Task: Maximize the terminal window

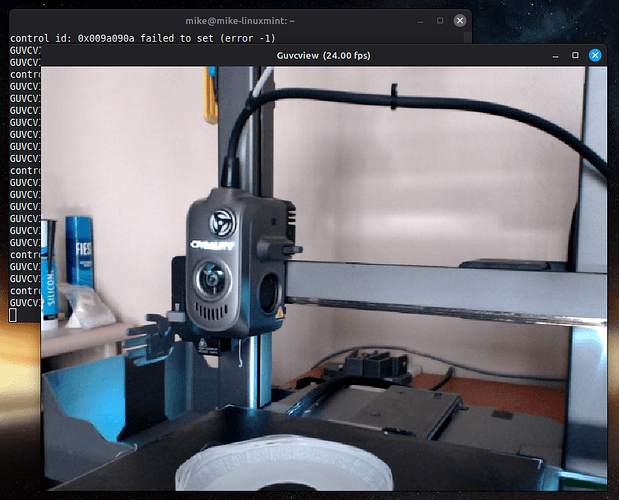Action: point(440,21)
